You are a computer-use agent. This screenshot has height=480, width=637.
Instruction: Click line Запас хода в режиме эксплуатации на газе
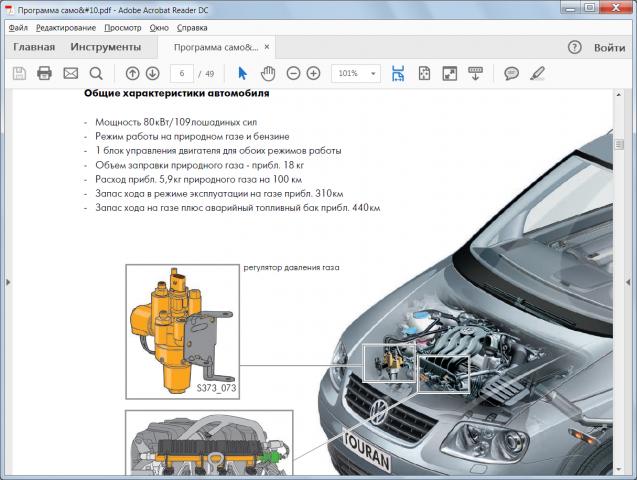(x=219, y=193)
